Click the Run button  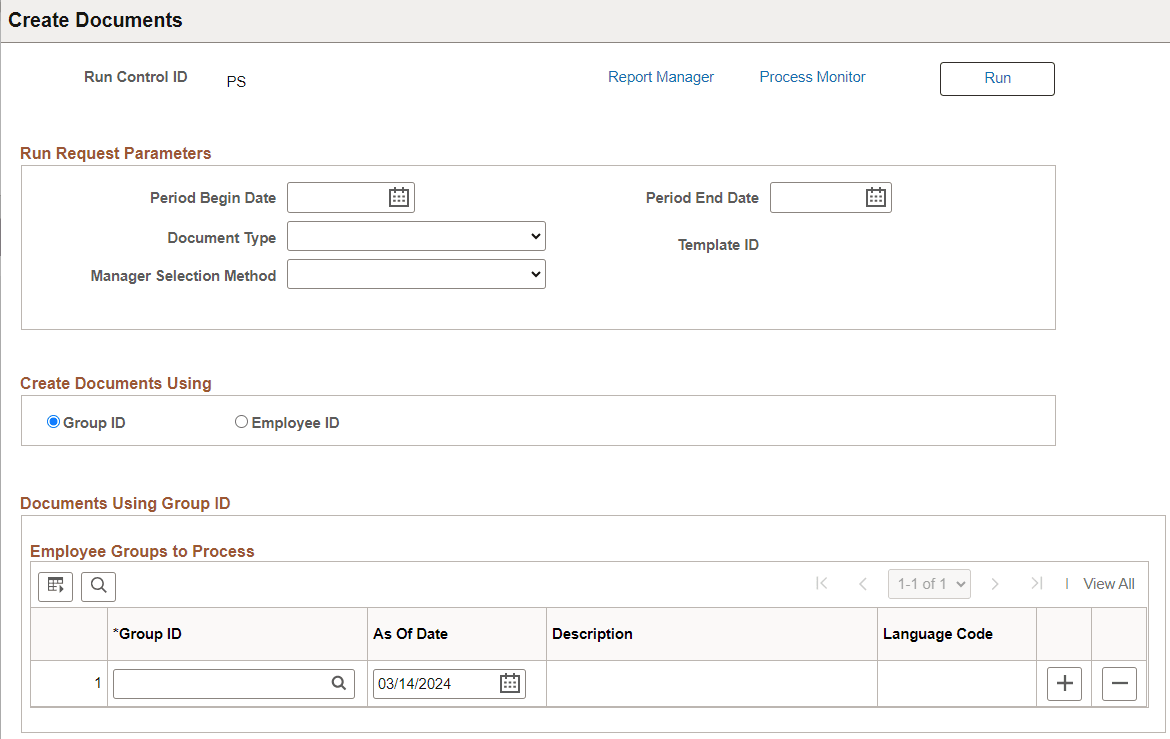tap(997, 78)
